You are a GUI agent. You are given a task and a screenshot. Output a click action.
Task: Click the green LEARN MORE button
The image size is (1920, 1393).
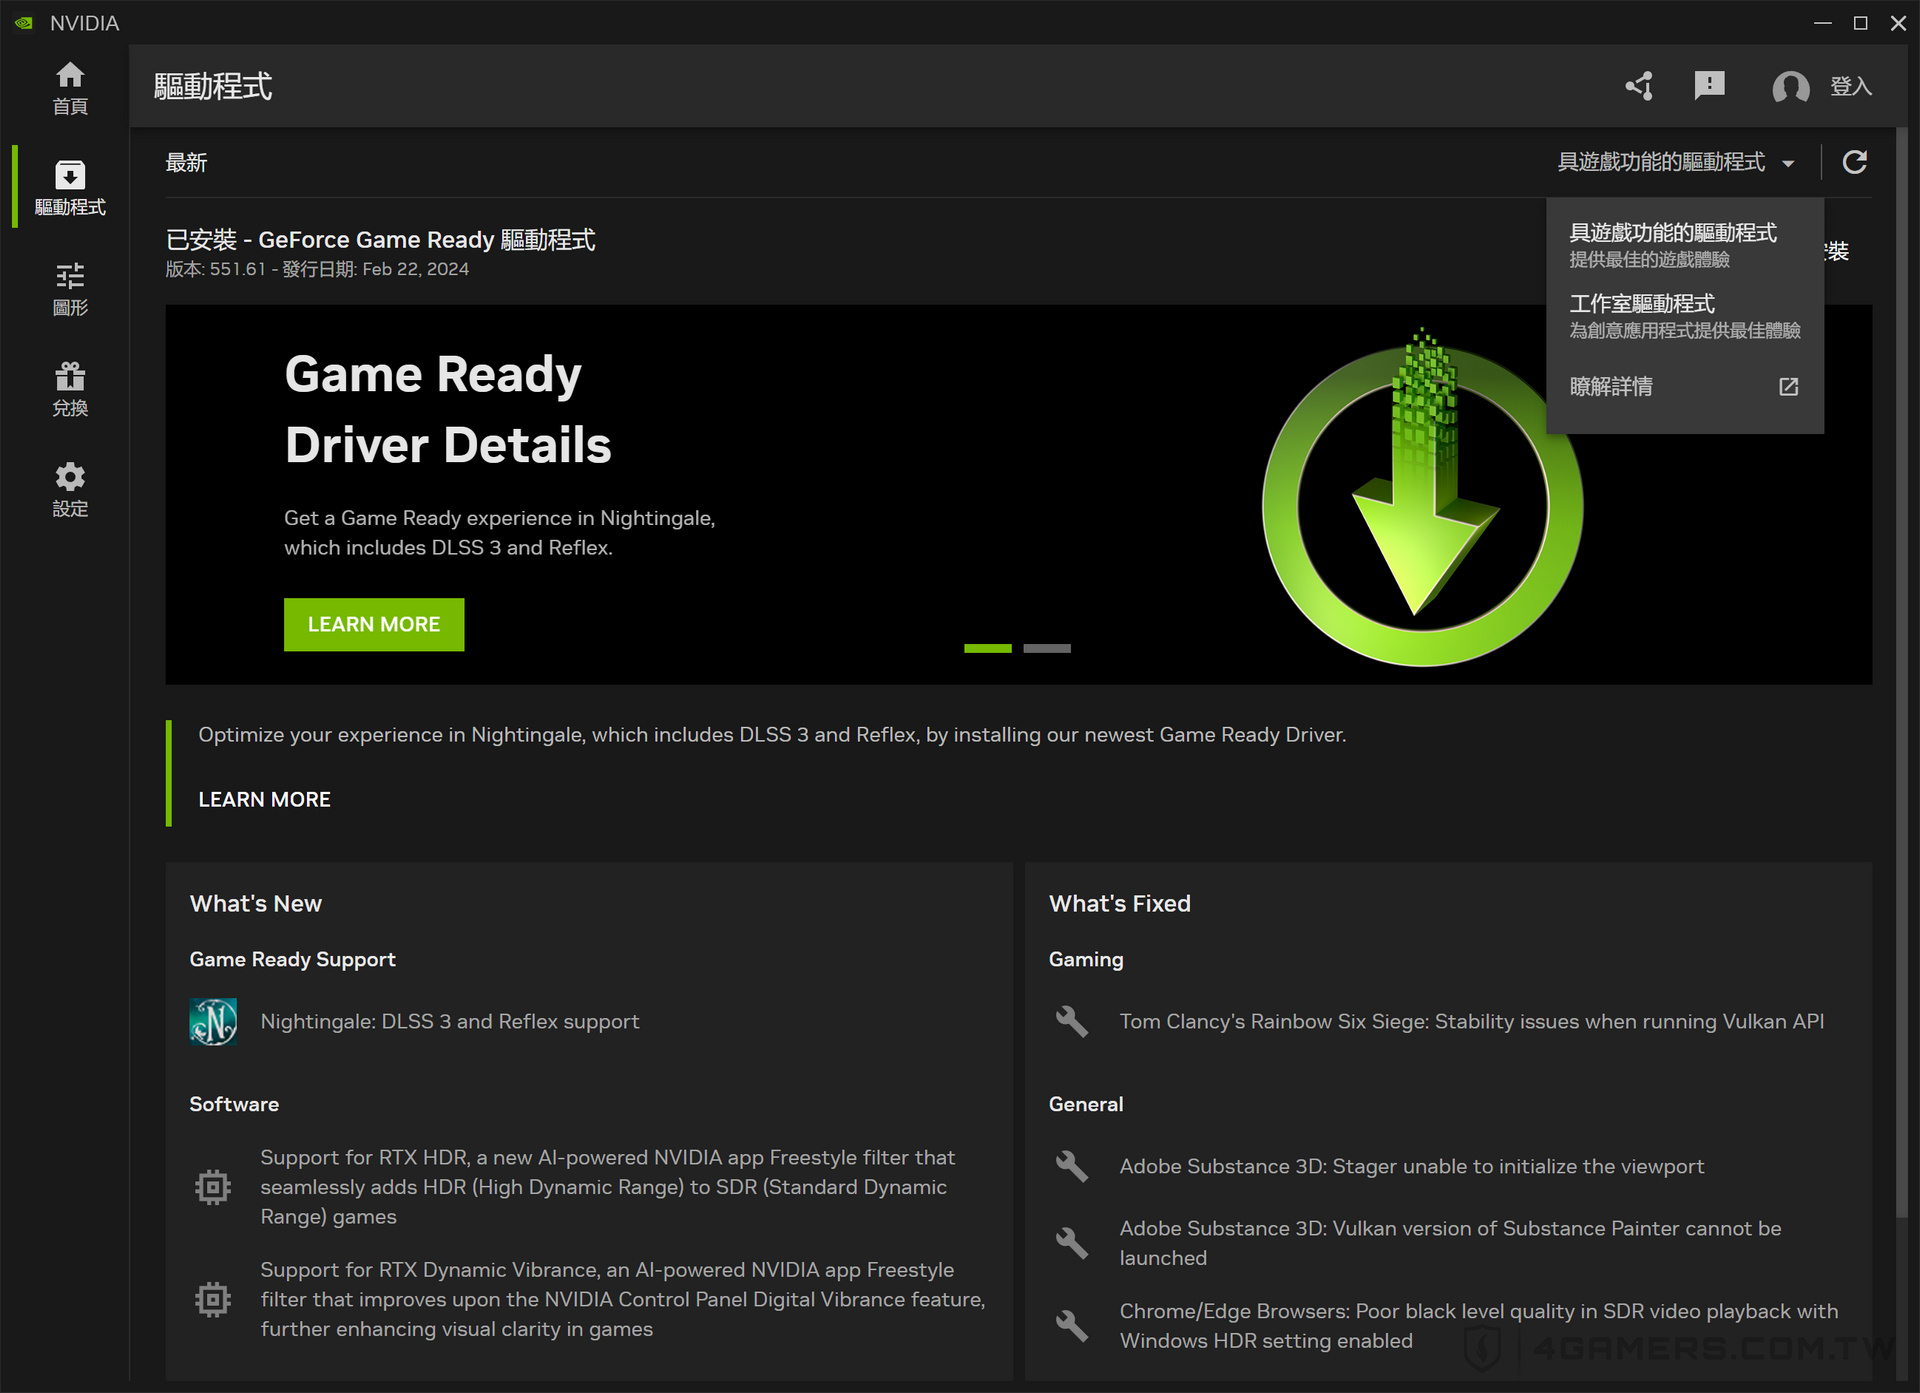point(374,624)
